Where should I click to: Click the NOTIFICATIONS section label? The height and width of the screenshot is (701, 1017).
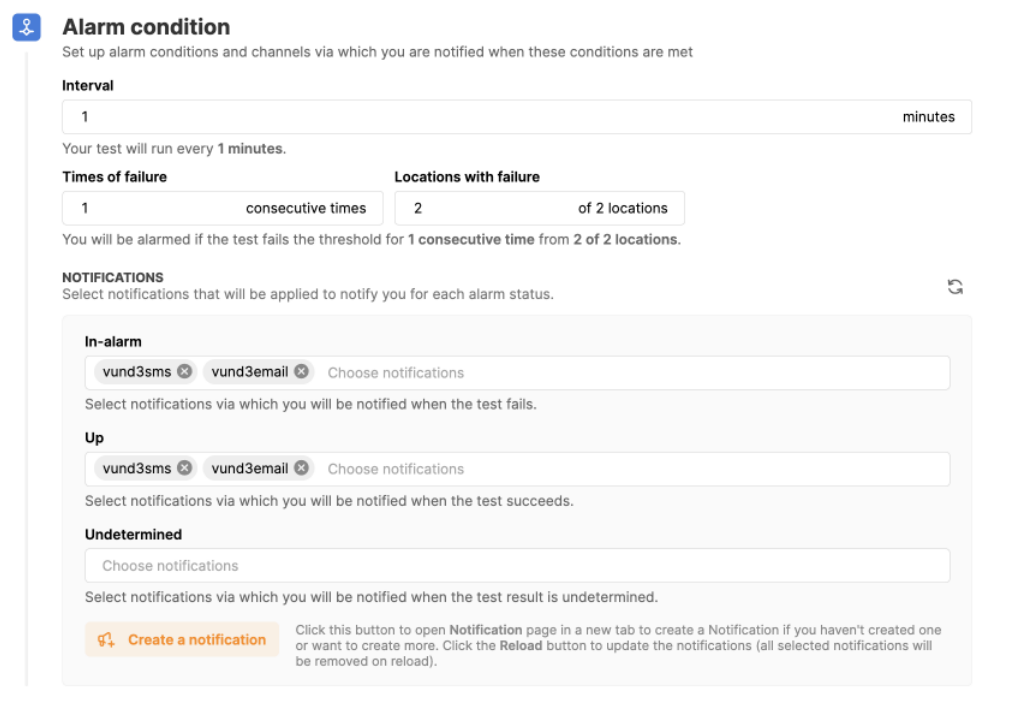click(x=112, y=277)
